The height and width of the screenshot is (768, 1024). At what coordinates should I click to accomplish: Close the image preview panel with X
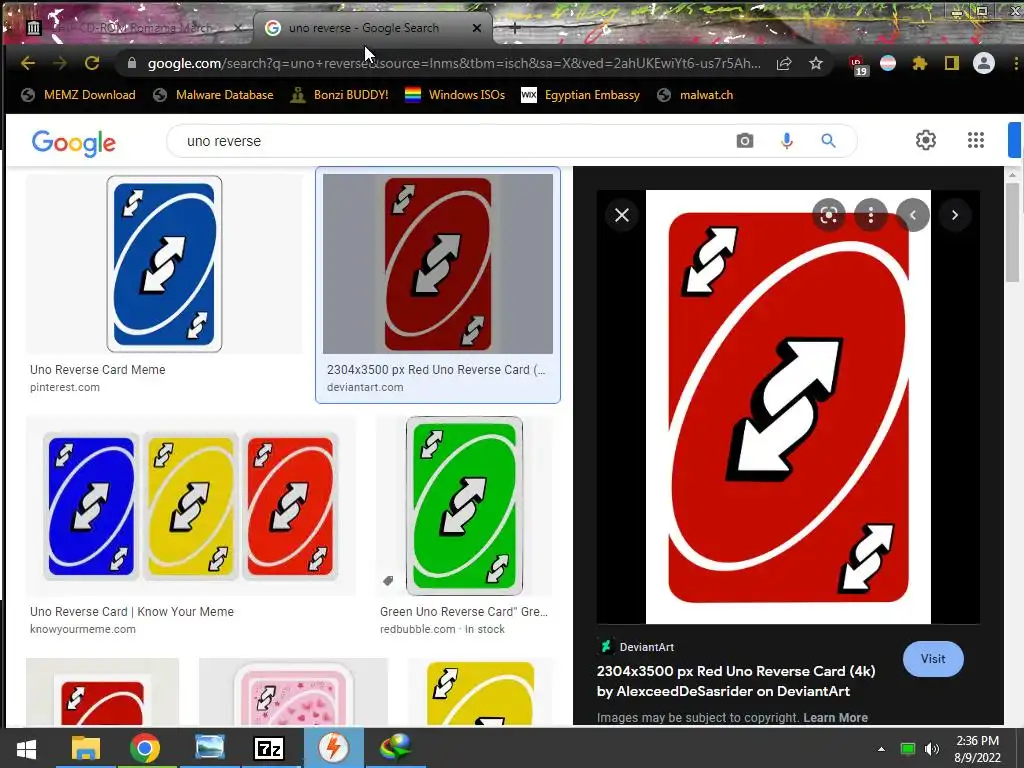coord(622,215)
